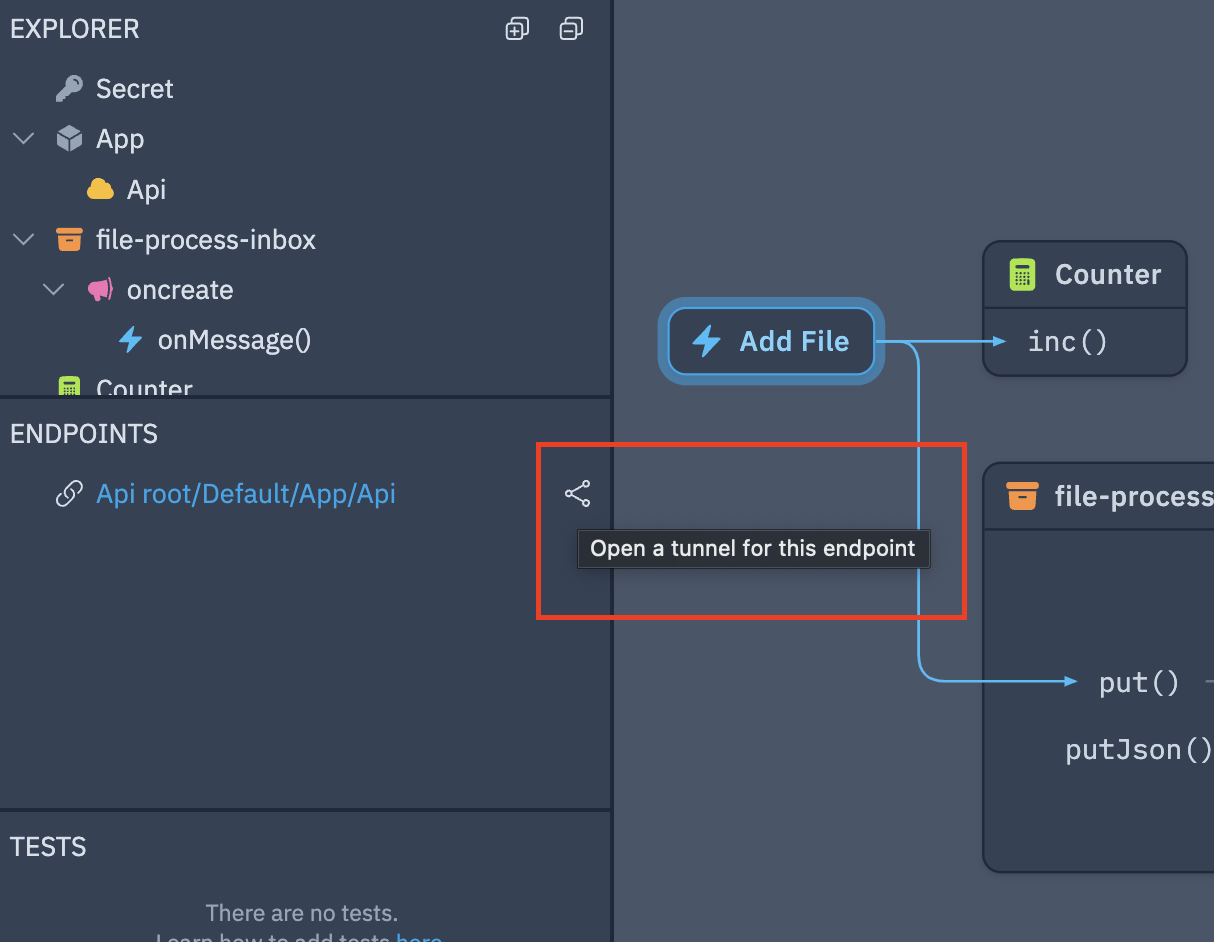Click the put() method in the bucket node
The height and width of the screenshot is (942, 1214).
tap(1138, 682)
